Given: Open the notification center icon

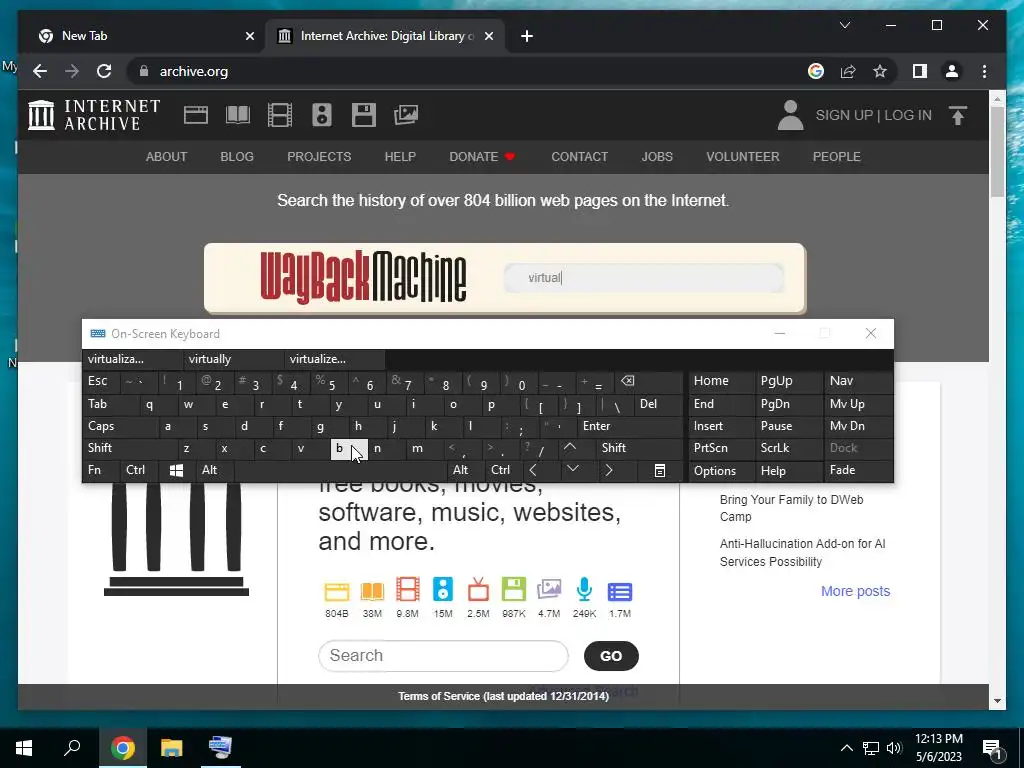Looking at the screenshot, I should pyautogui.click(x=992, y=749).
